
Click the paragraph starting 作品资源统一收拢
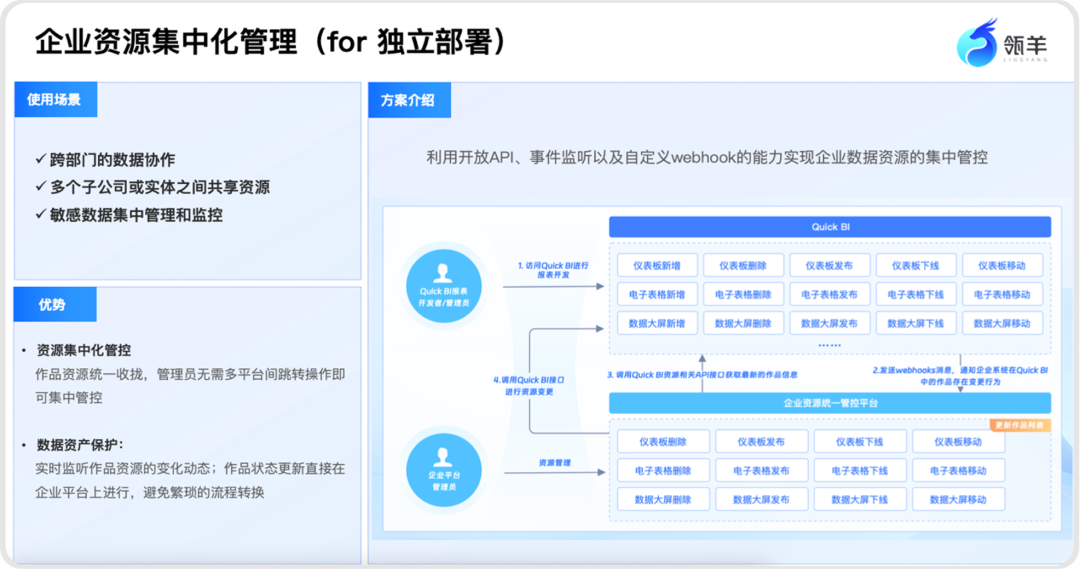pyautogui.click(x=190, y=386)
